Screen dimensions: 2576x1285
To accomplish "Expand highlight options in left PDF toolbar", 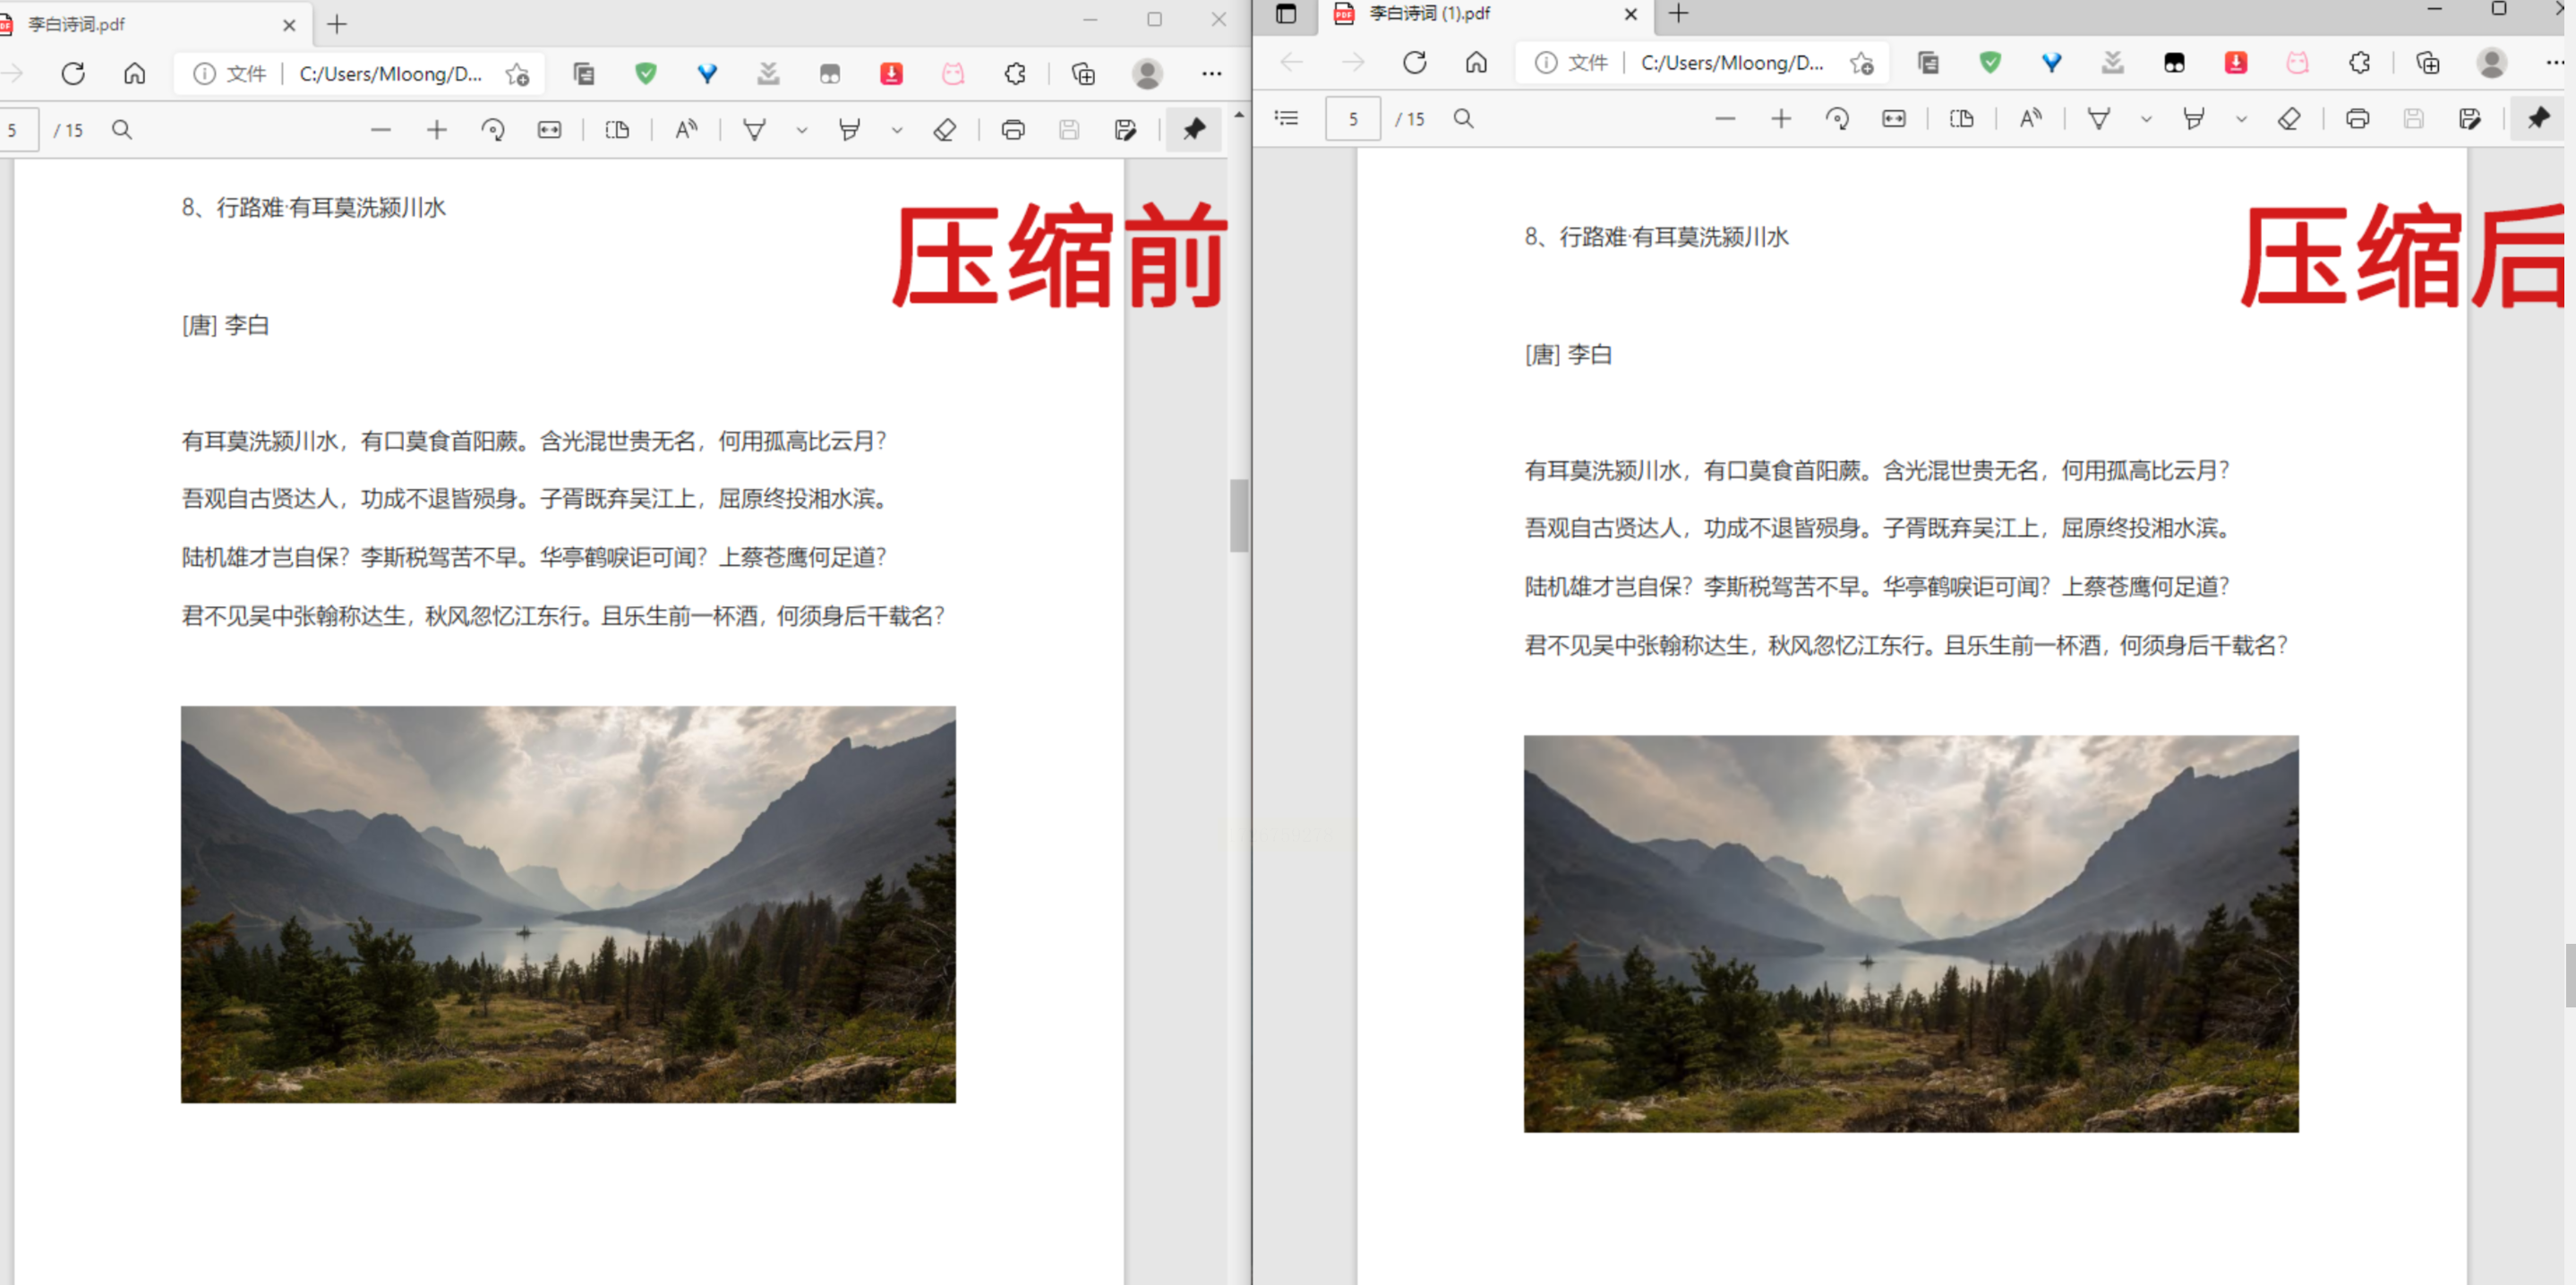I will (897, 130).
